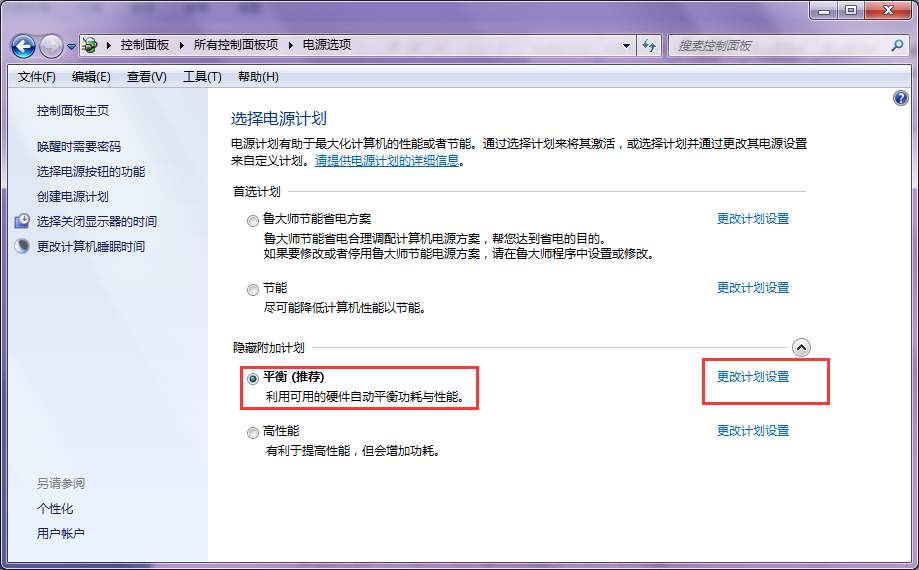Select the 节能 power plan radio button
The image size is (919, 570).
[x=253, y=290]
